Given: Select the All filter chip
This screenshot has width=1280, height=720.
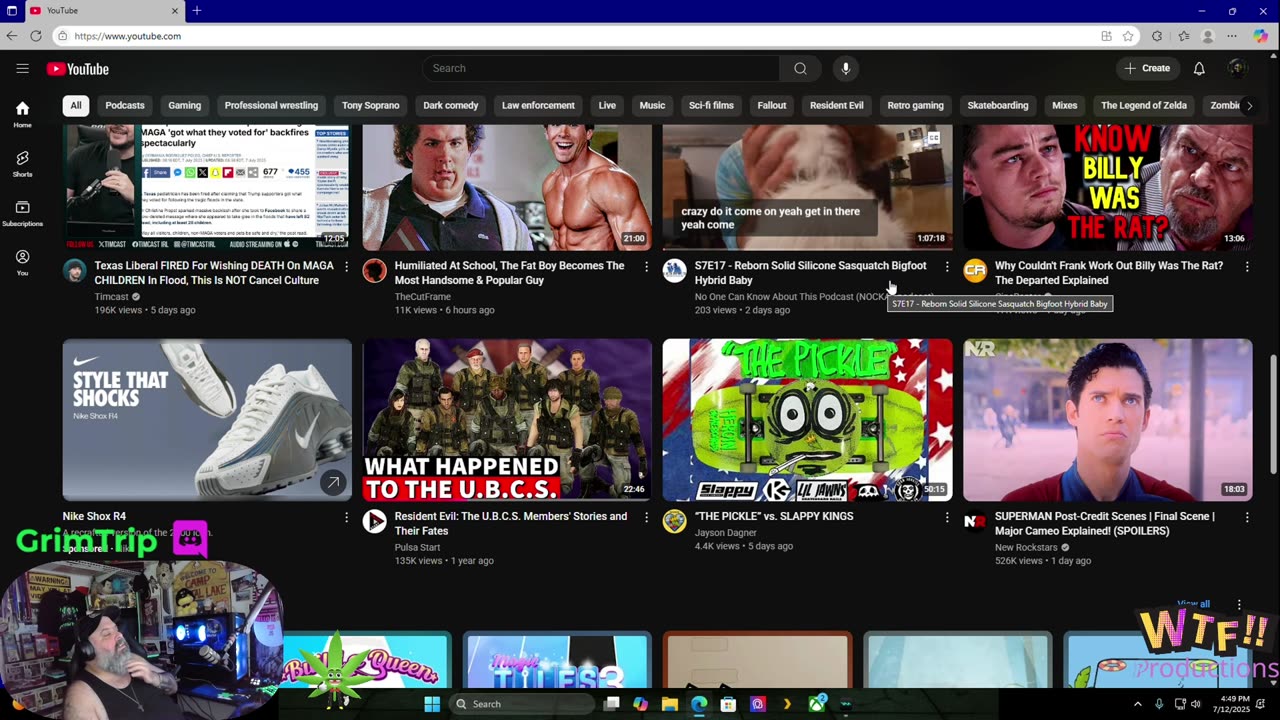Looking at the screenshot, I should click(75, 105).
